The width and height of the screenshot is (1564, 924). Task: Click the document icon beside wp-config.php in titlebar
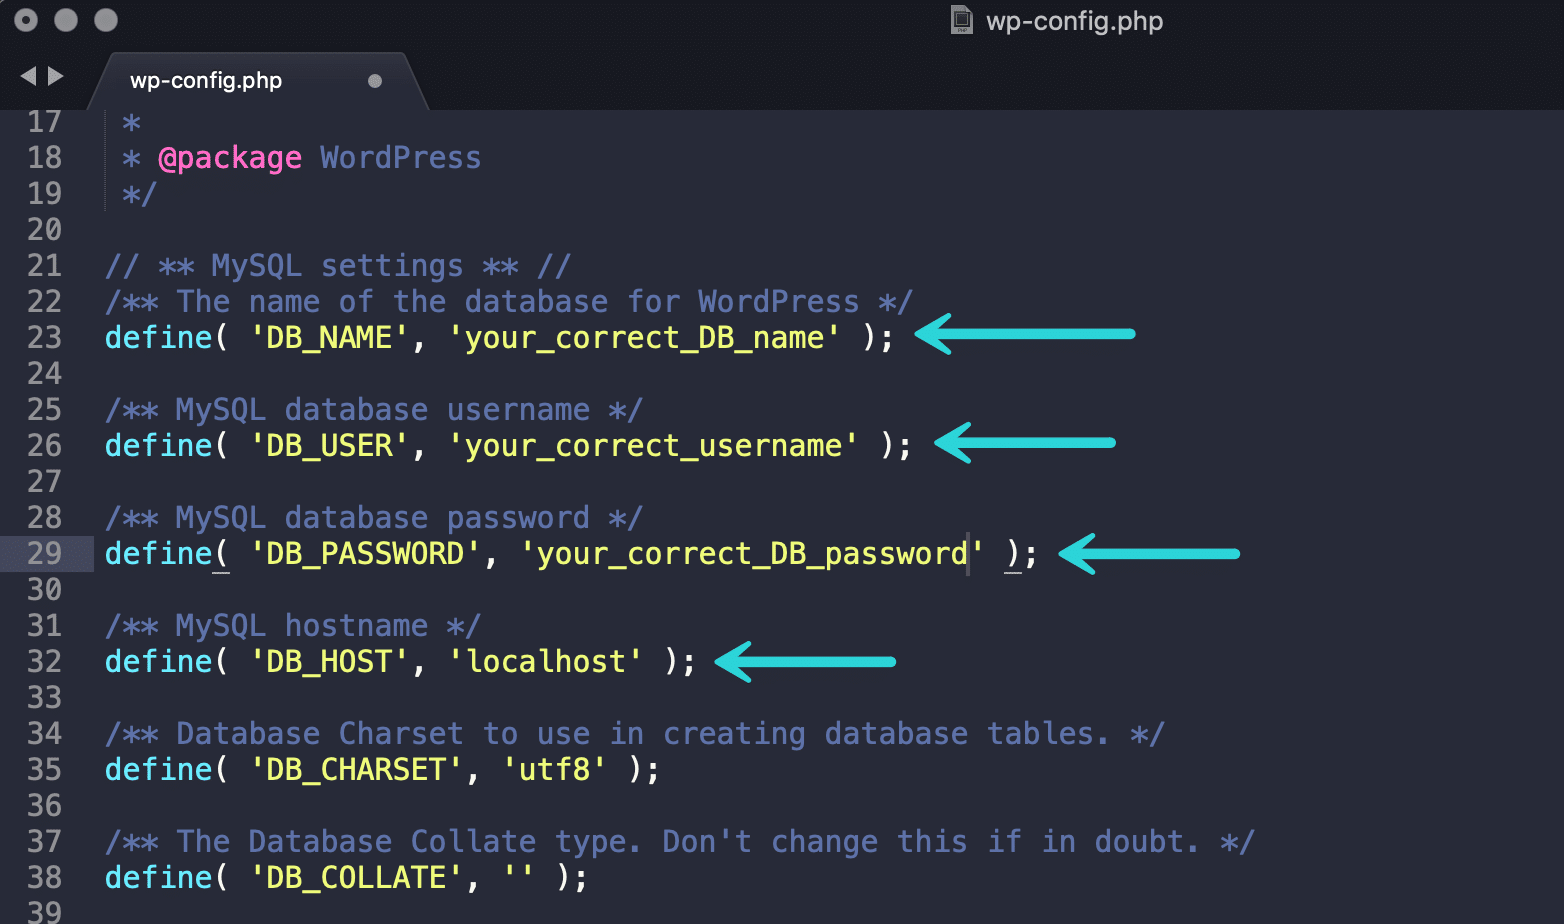[x=962, y=20]
